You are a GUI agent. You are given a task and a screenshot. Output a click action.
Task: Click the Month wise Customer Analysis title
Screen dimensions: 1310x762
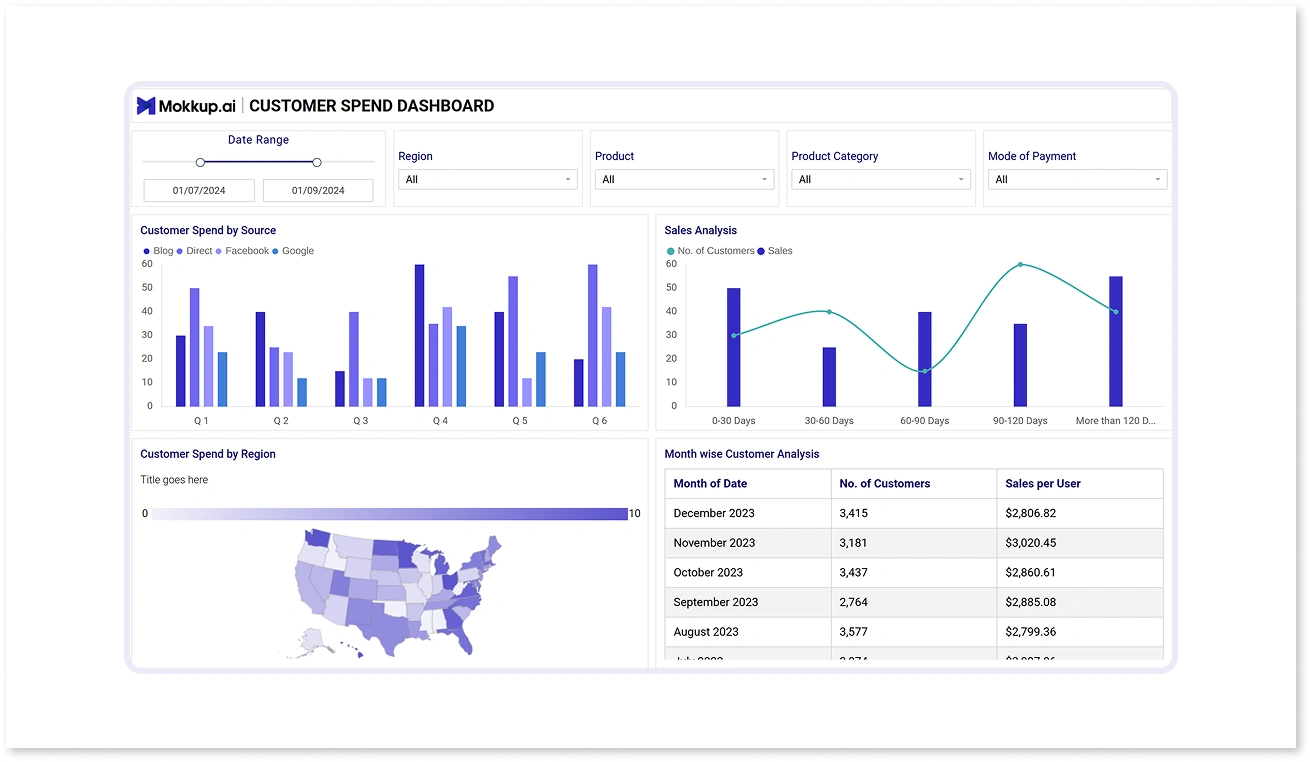point(742,454)
